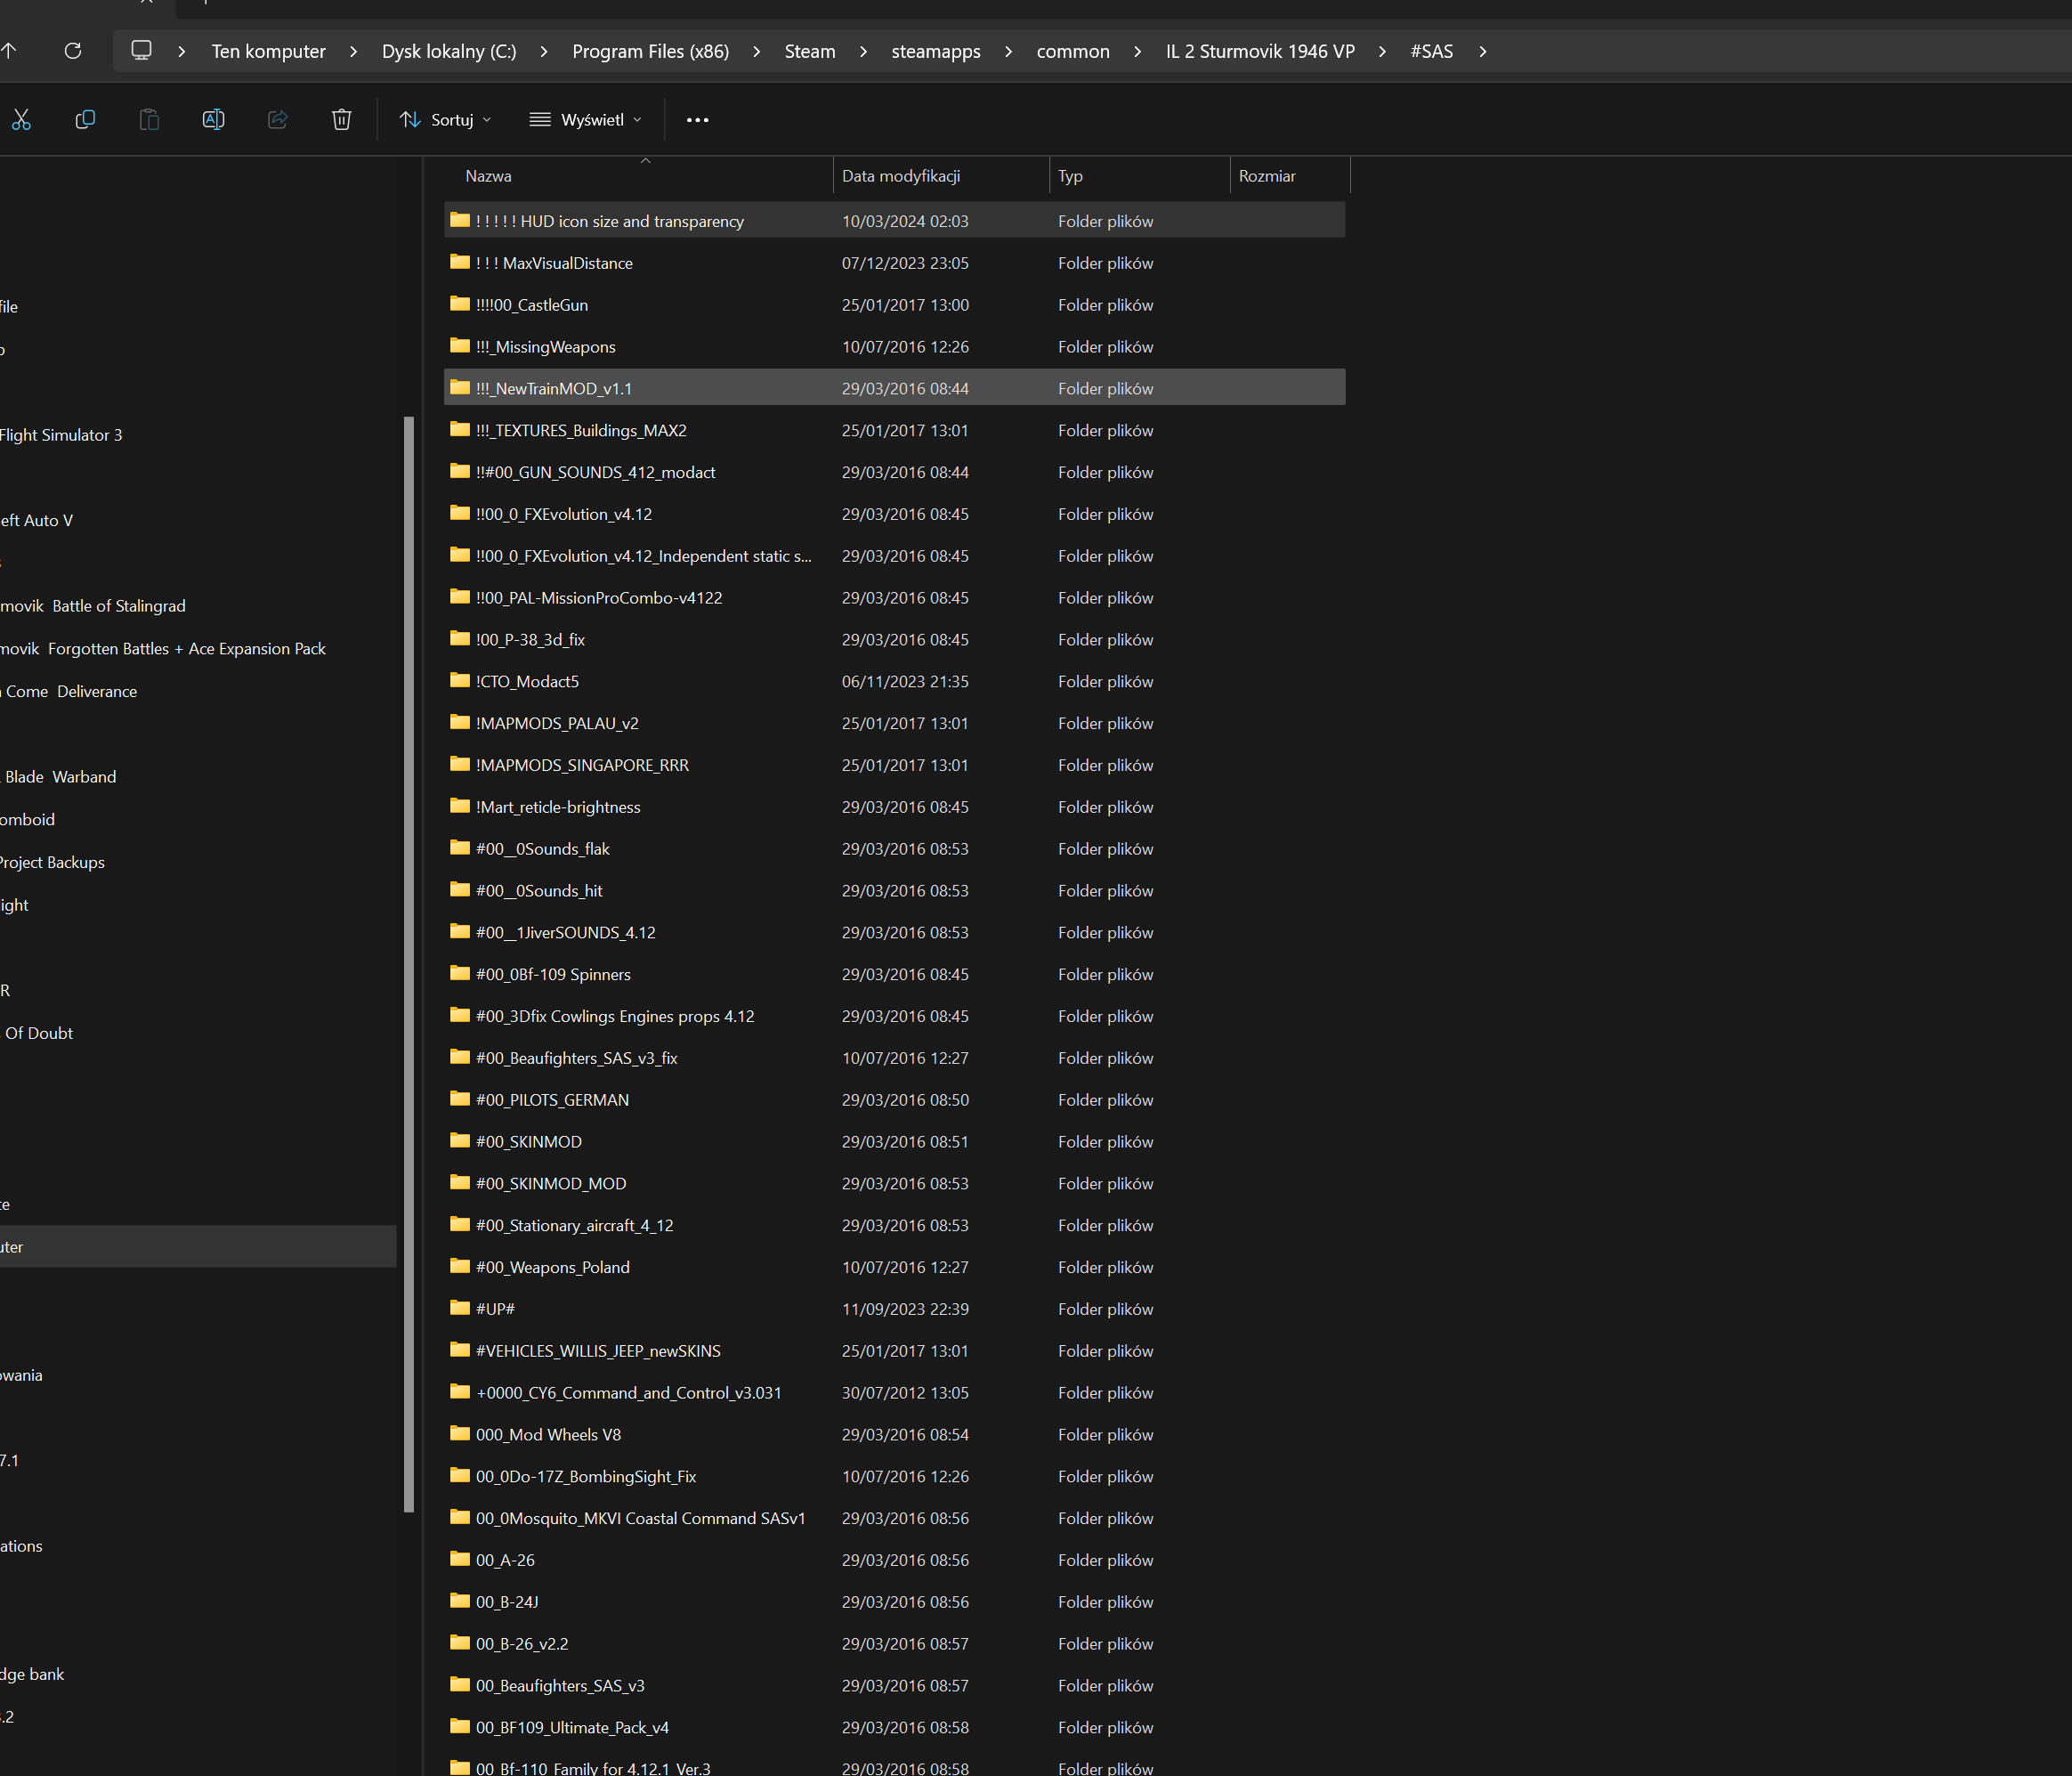Image resolution: width=2072 pixels, height=1776 pixels.
Task: Click folder icon of !!!!00_CastleGun
Action: coord(460,303)
